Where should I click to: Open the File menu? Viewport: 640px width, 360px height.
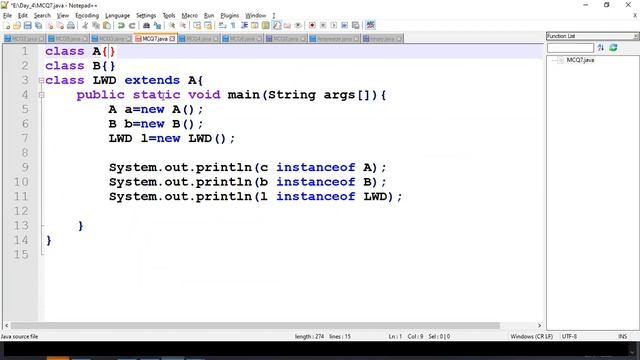(7, 16)
